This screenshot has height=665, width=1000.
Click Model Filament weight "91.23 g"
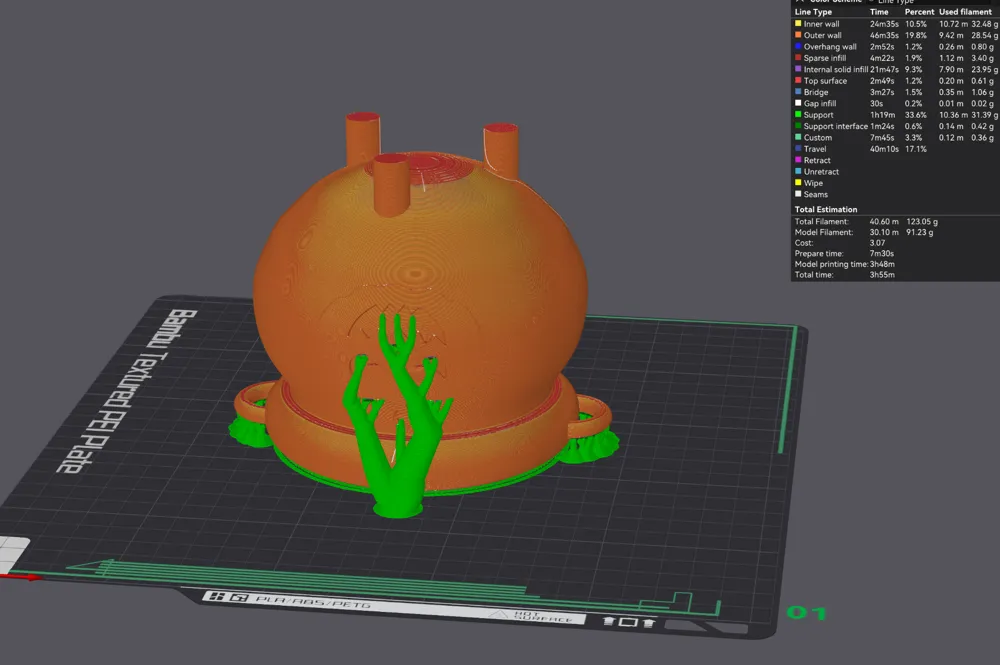click(x=920, y=232)
